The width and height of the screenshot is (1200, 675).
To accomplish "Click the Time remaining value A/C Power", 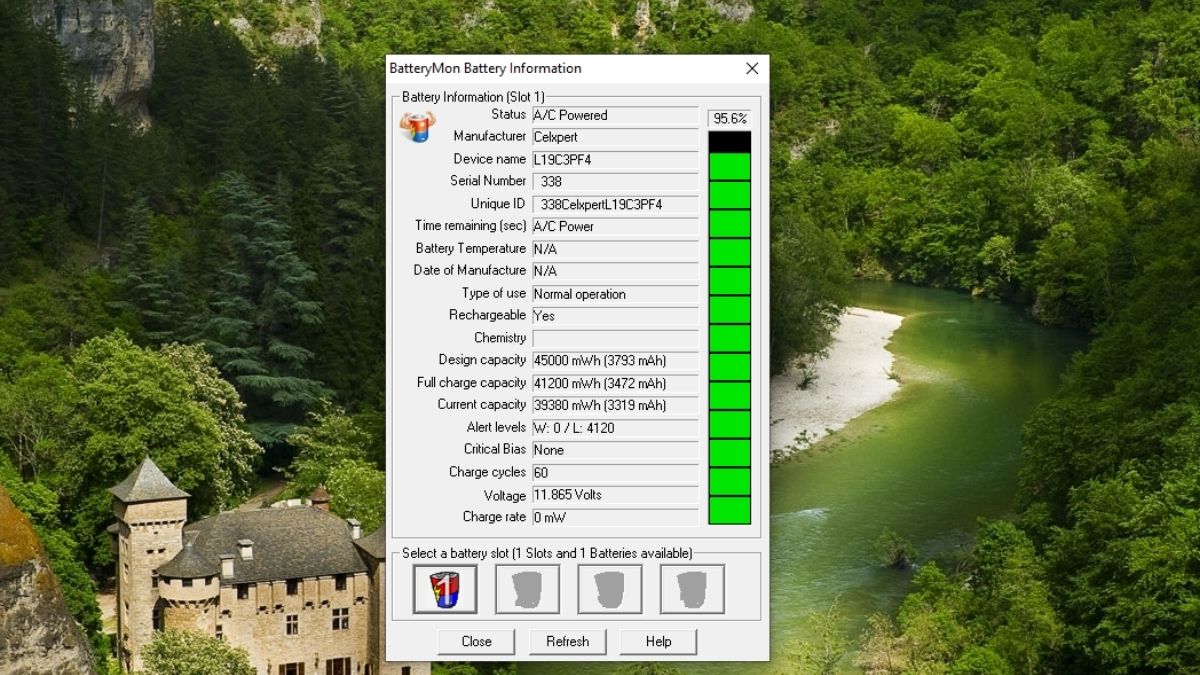I will click(615, 226).
